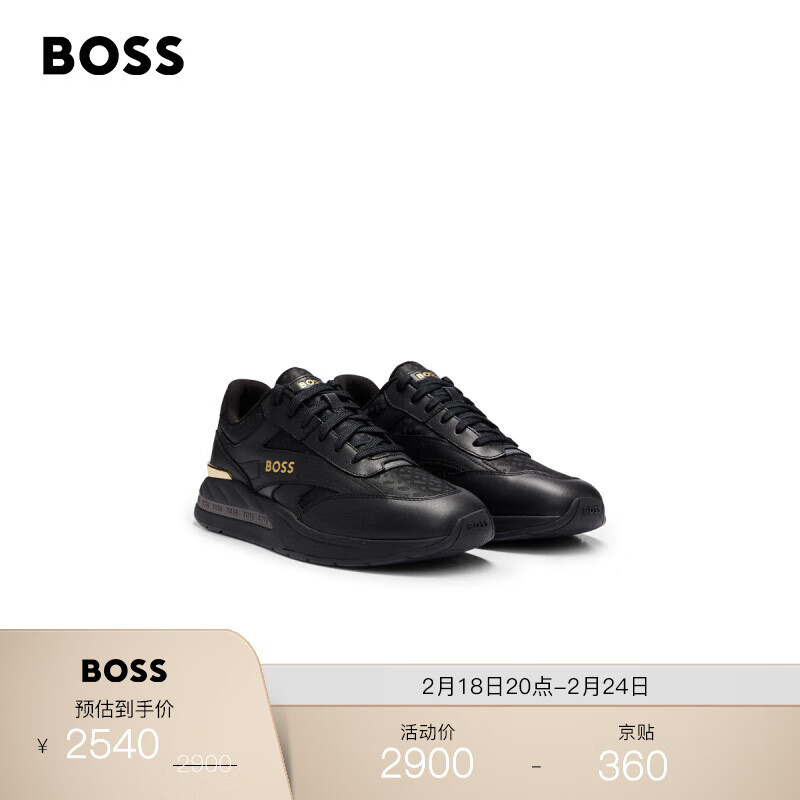This screenshot has height=800, width=800.
Task: Click the 京贴 label
Action: point(636,732)
